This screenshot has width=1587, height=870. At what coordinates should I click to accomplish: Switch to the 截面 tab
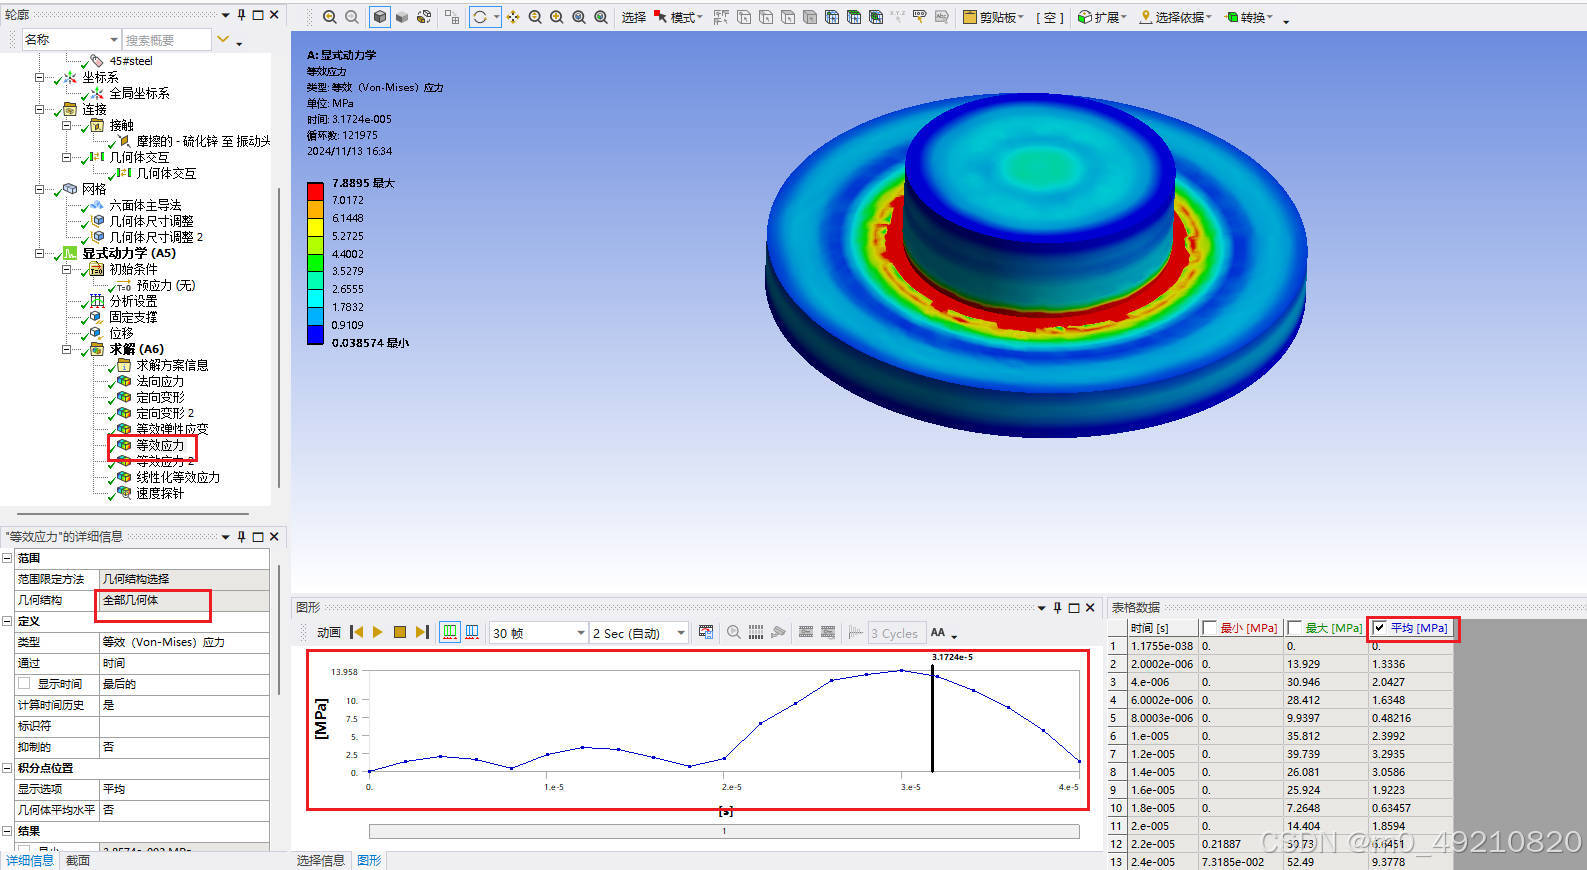point(78,861)
